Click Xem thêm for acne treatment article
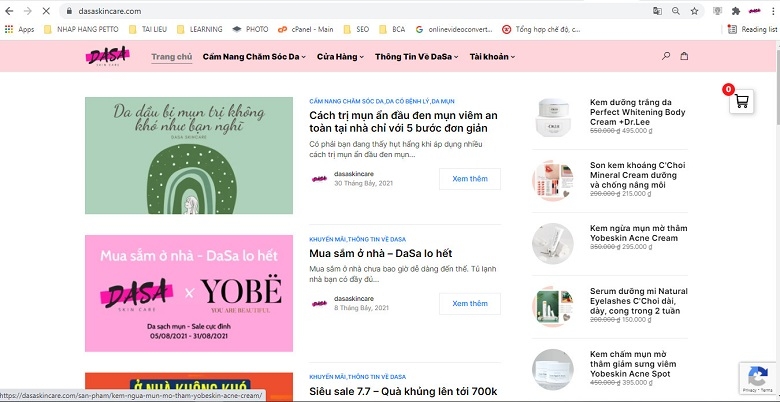 coord(470,179)
